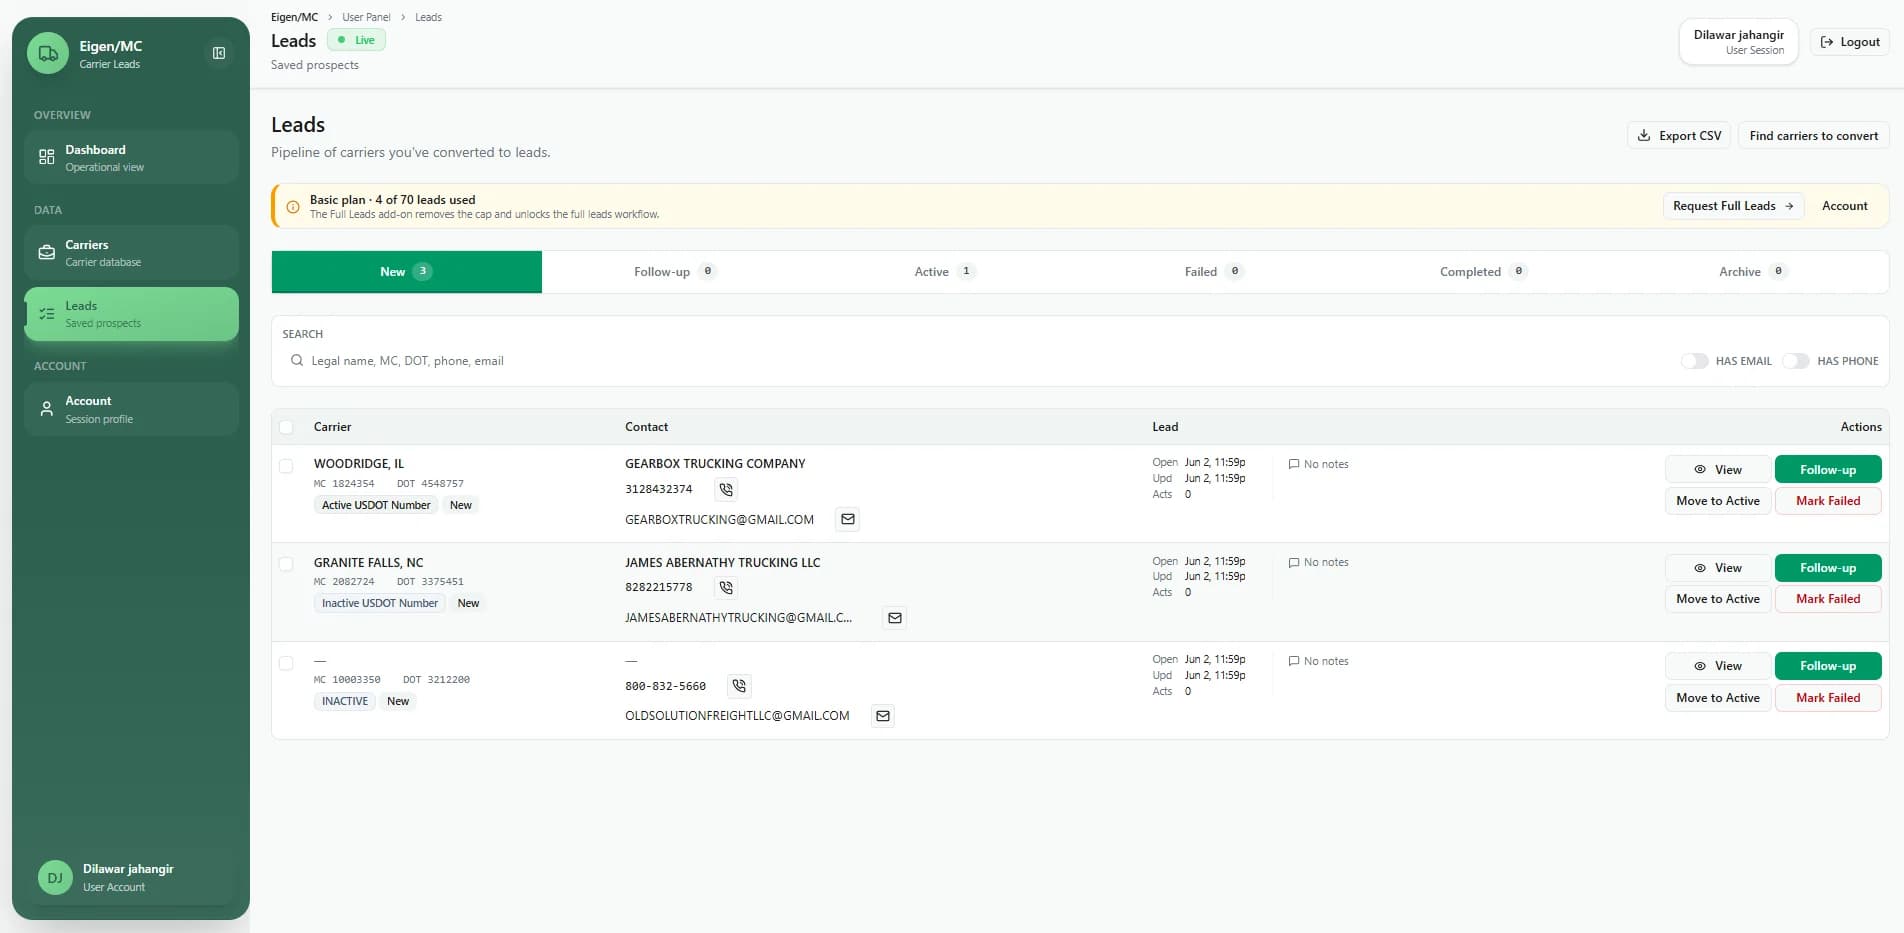This screenshot has height=933, width=1904.
Task: Open the Failed leads tab
Action: click(x=1214, y=272)
